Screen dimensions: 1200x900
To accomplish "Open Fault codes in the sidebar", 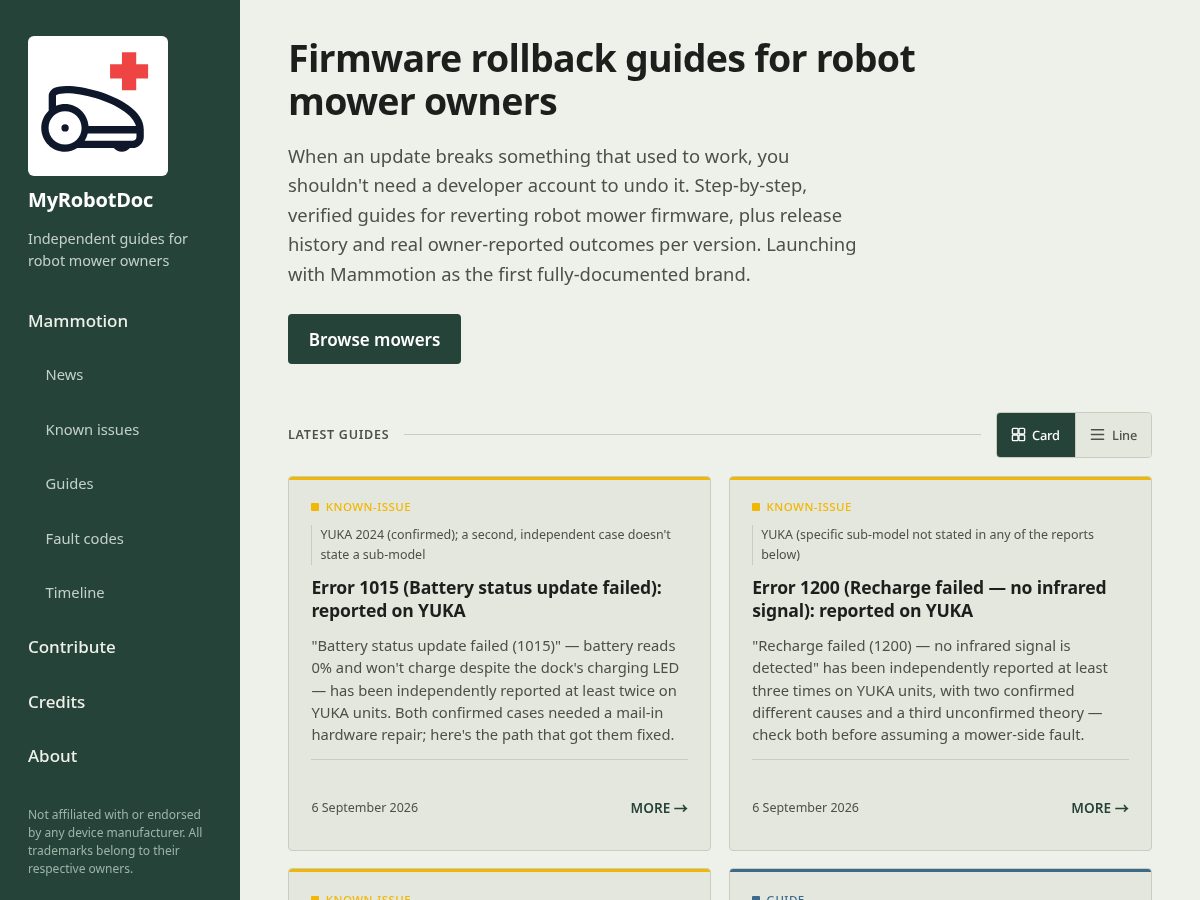I will (x=84, y=539).
